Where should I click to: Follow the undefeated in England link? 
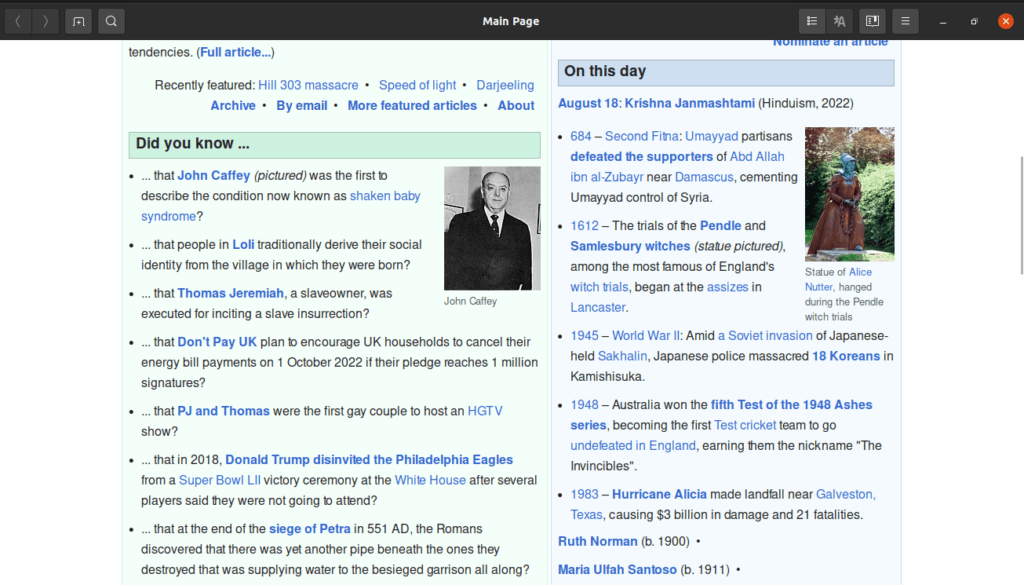(633, 446)
